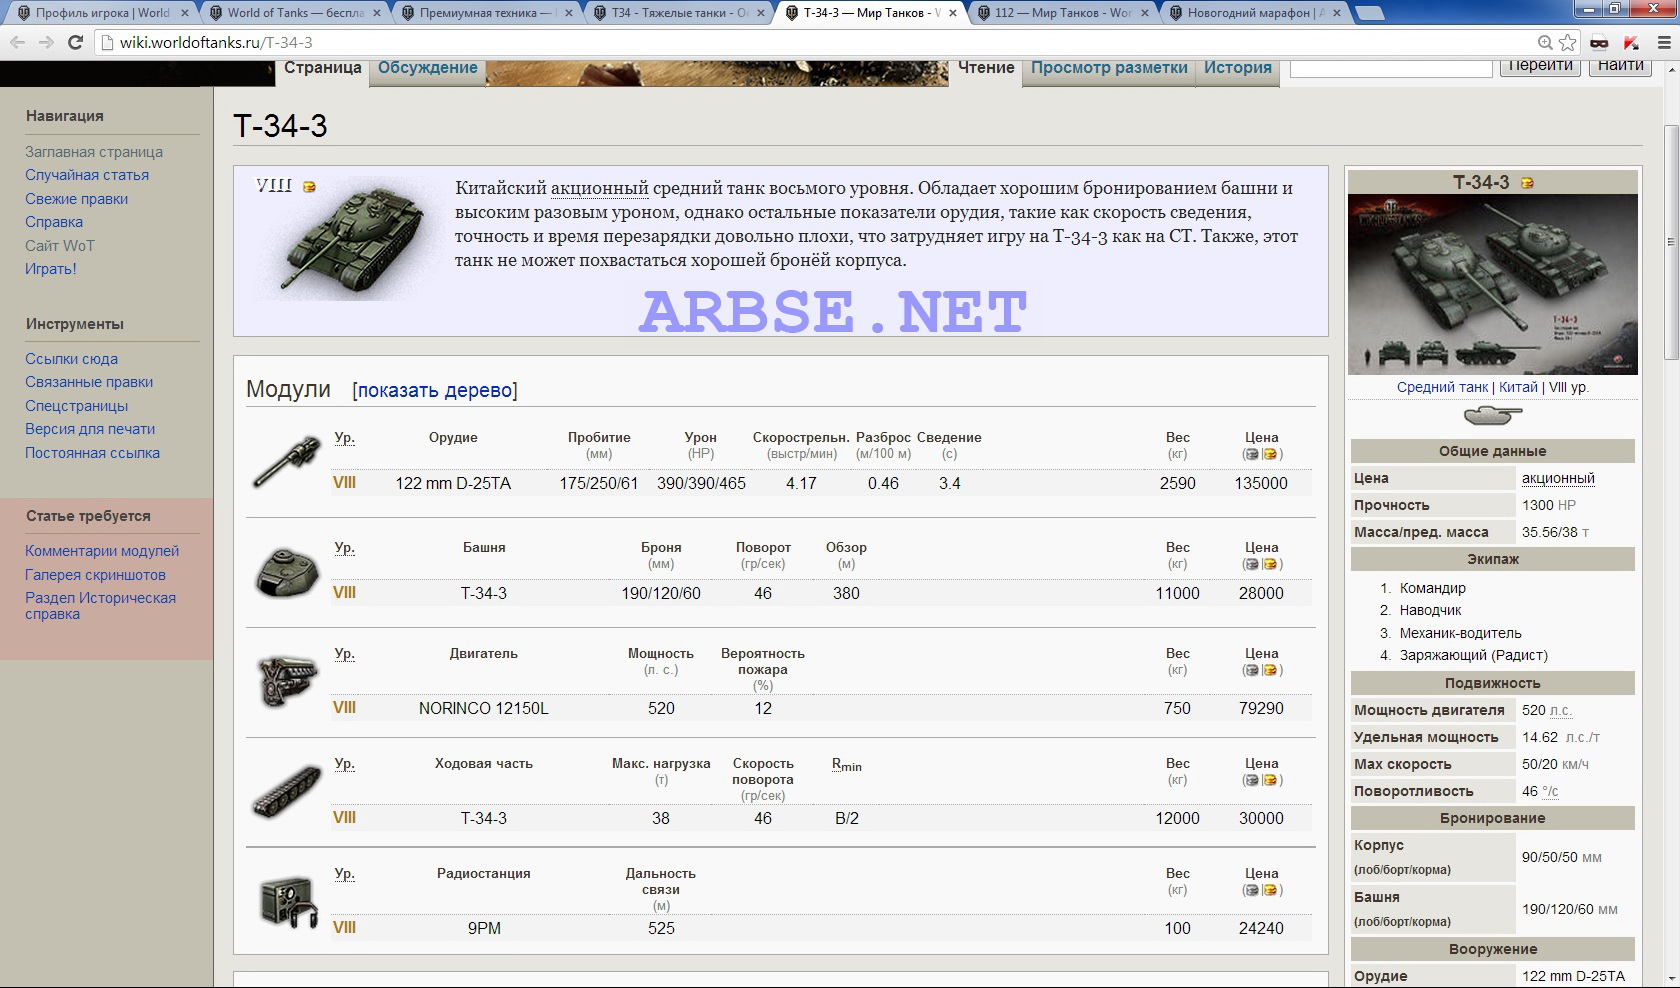Open the 'Справка' sidebar link
The image size is (1680, 988).
[x=54, y=222]
